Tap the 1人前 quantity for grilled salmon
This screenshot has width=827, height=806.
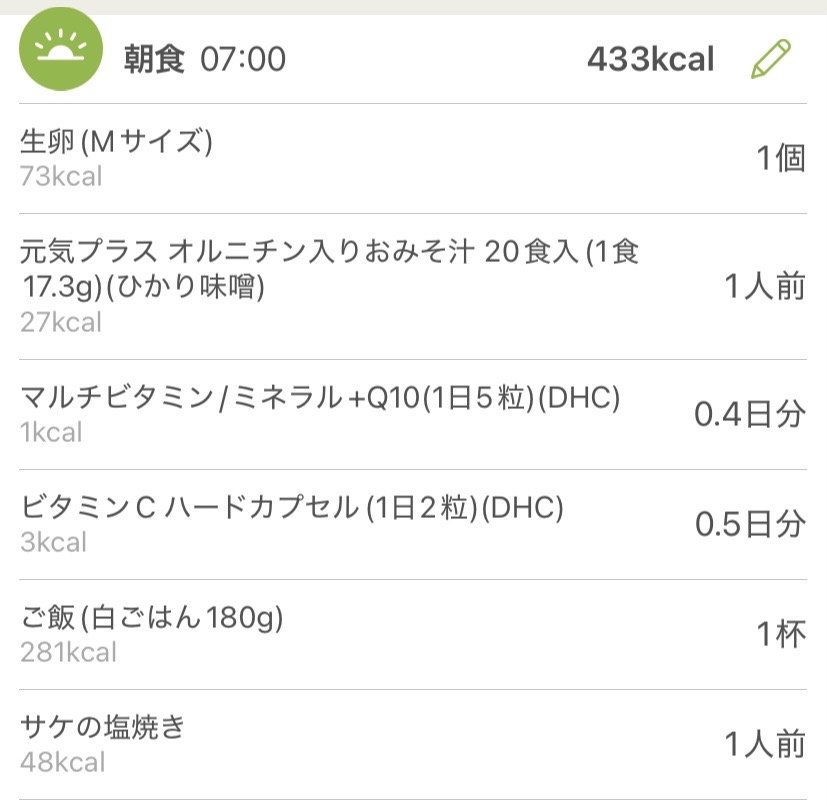pos(765,745)
